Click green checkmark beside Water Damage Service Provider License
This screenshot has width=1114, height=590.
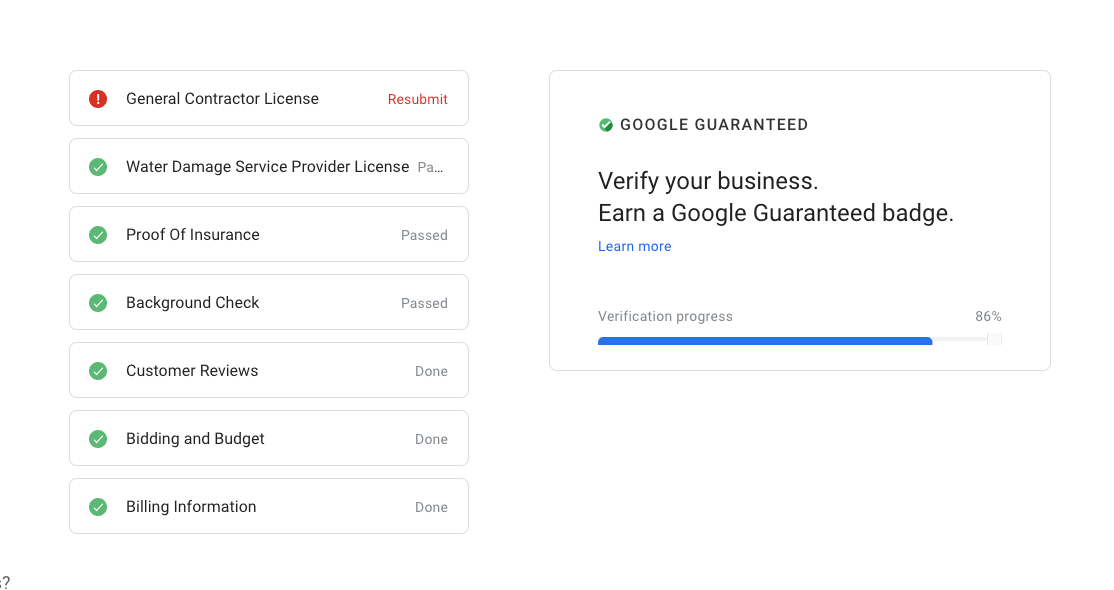coord(98,167)
